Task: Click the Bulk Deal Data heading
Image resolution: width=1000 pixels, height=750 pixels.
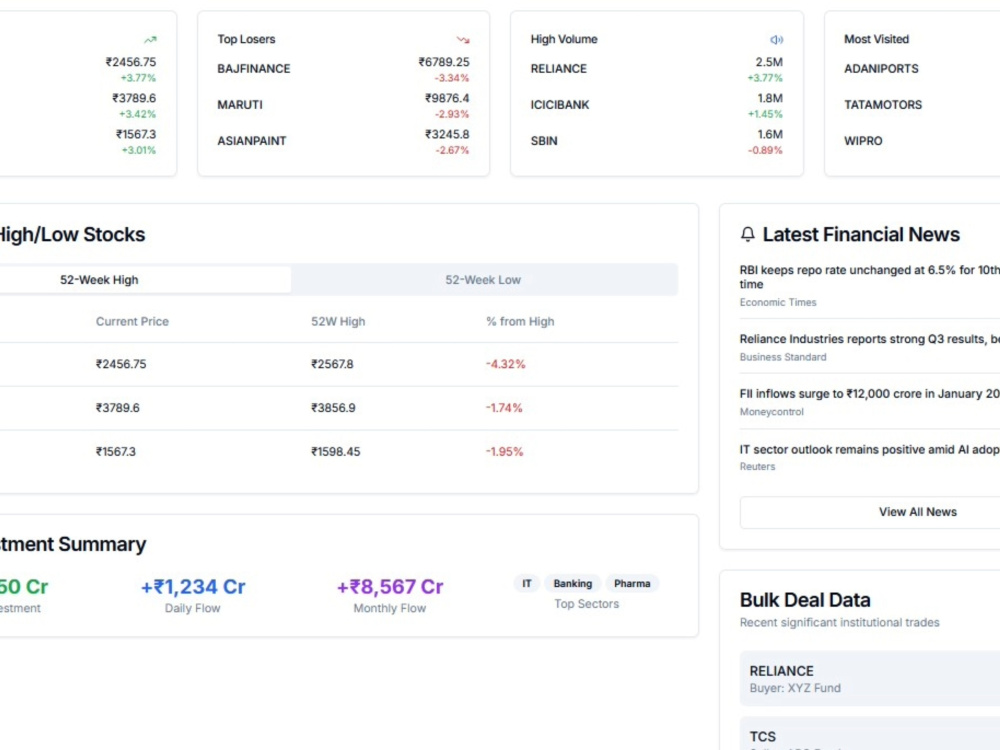Action: click(x=805, y=600)
